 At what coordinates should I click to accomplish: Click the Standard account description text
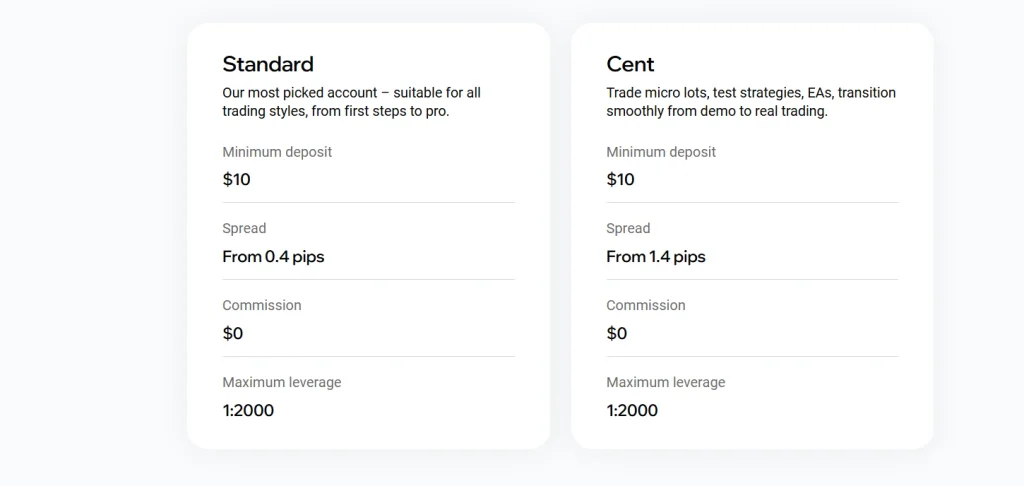pyautogui.click(x=351, y=102)
